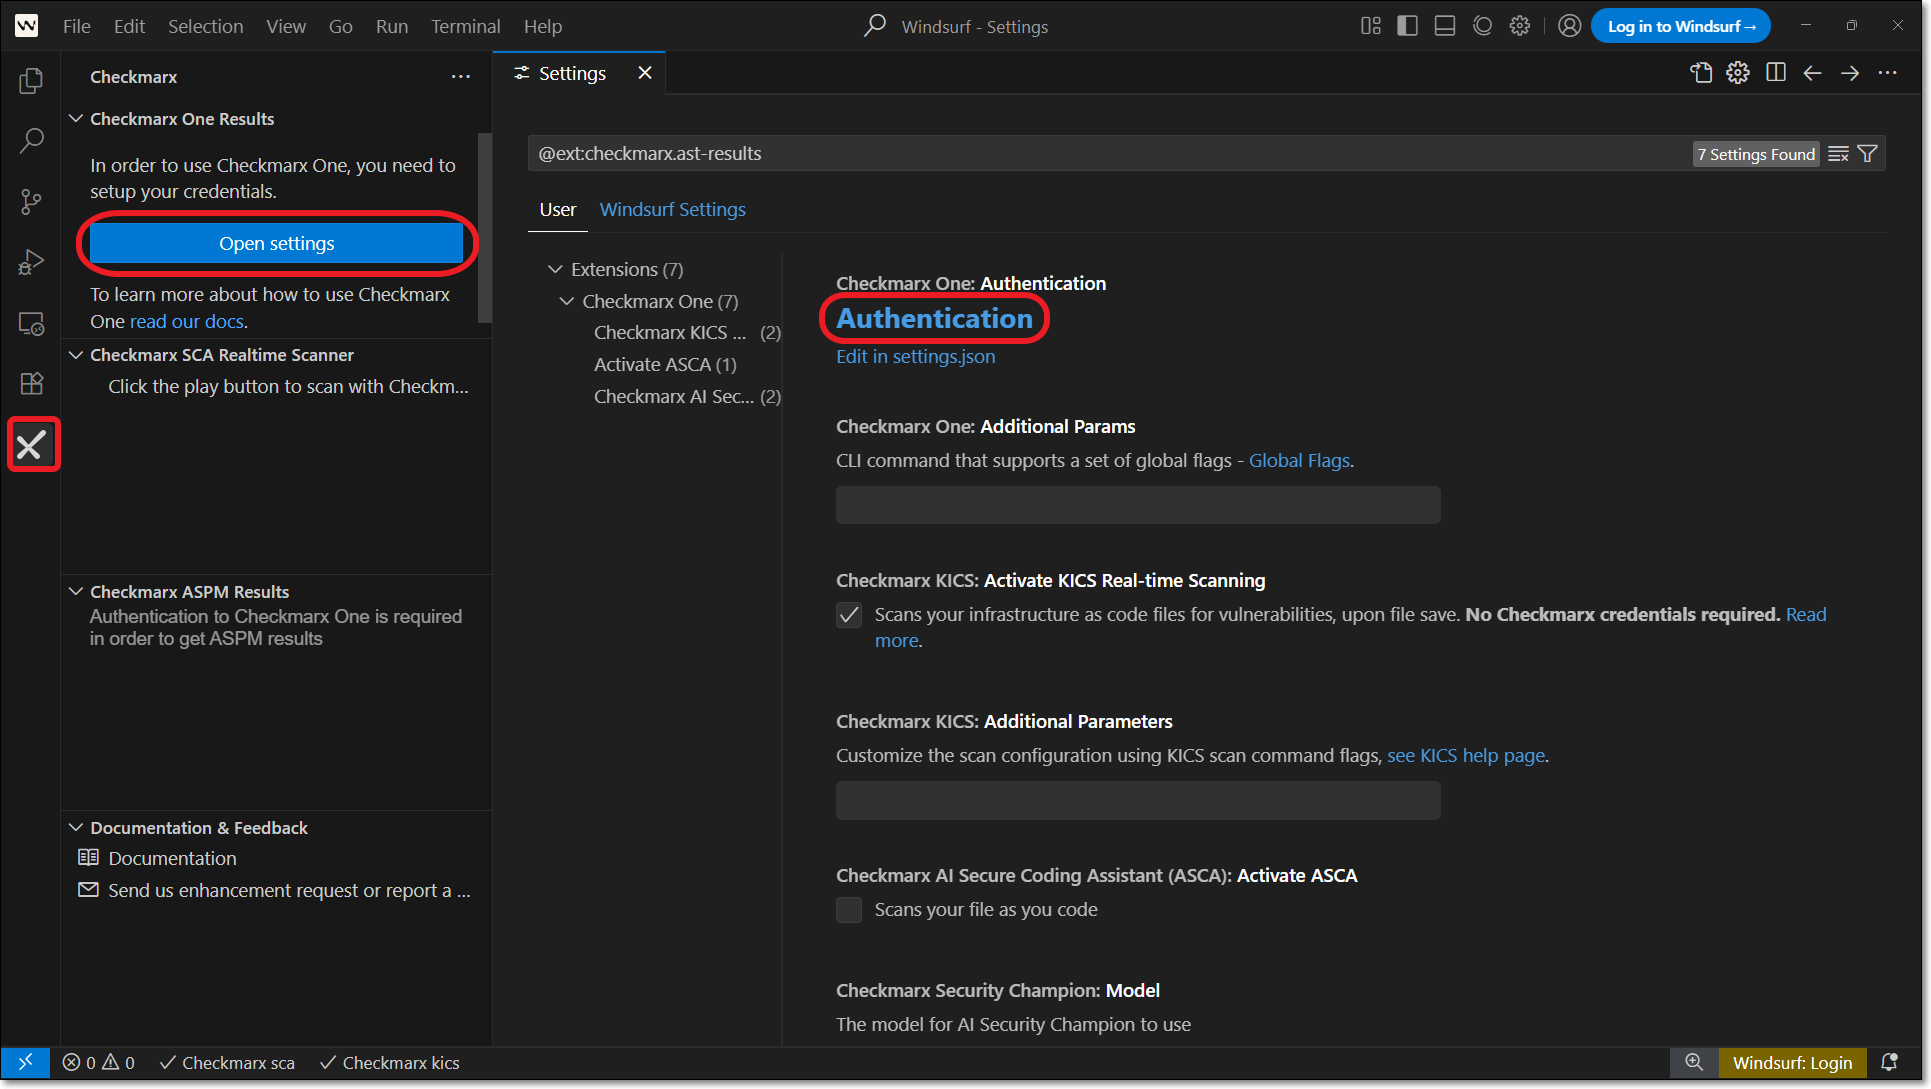
Task: Close the Settings editor tab
Action: point(645,73)
